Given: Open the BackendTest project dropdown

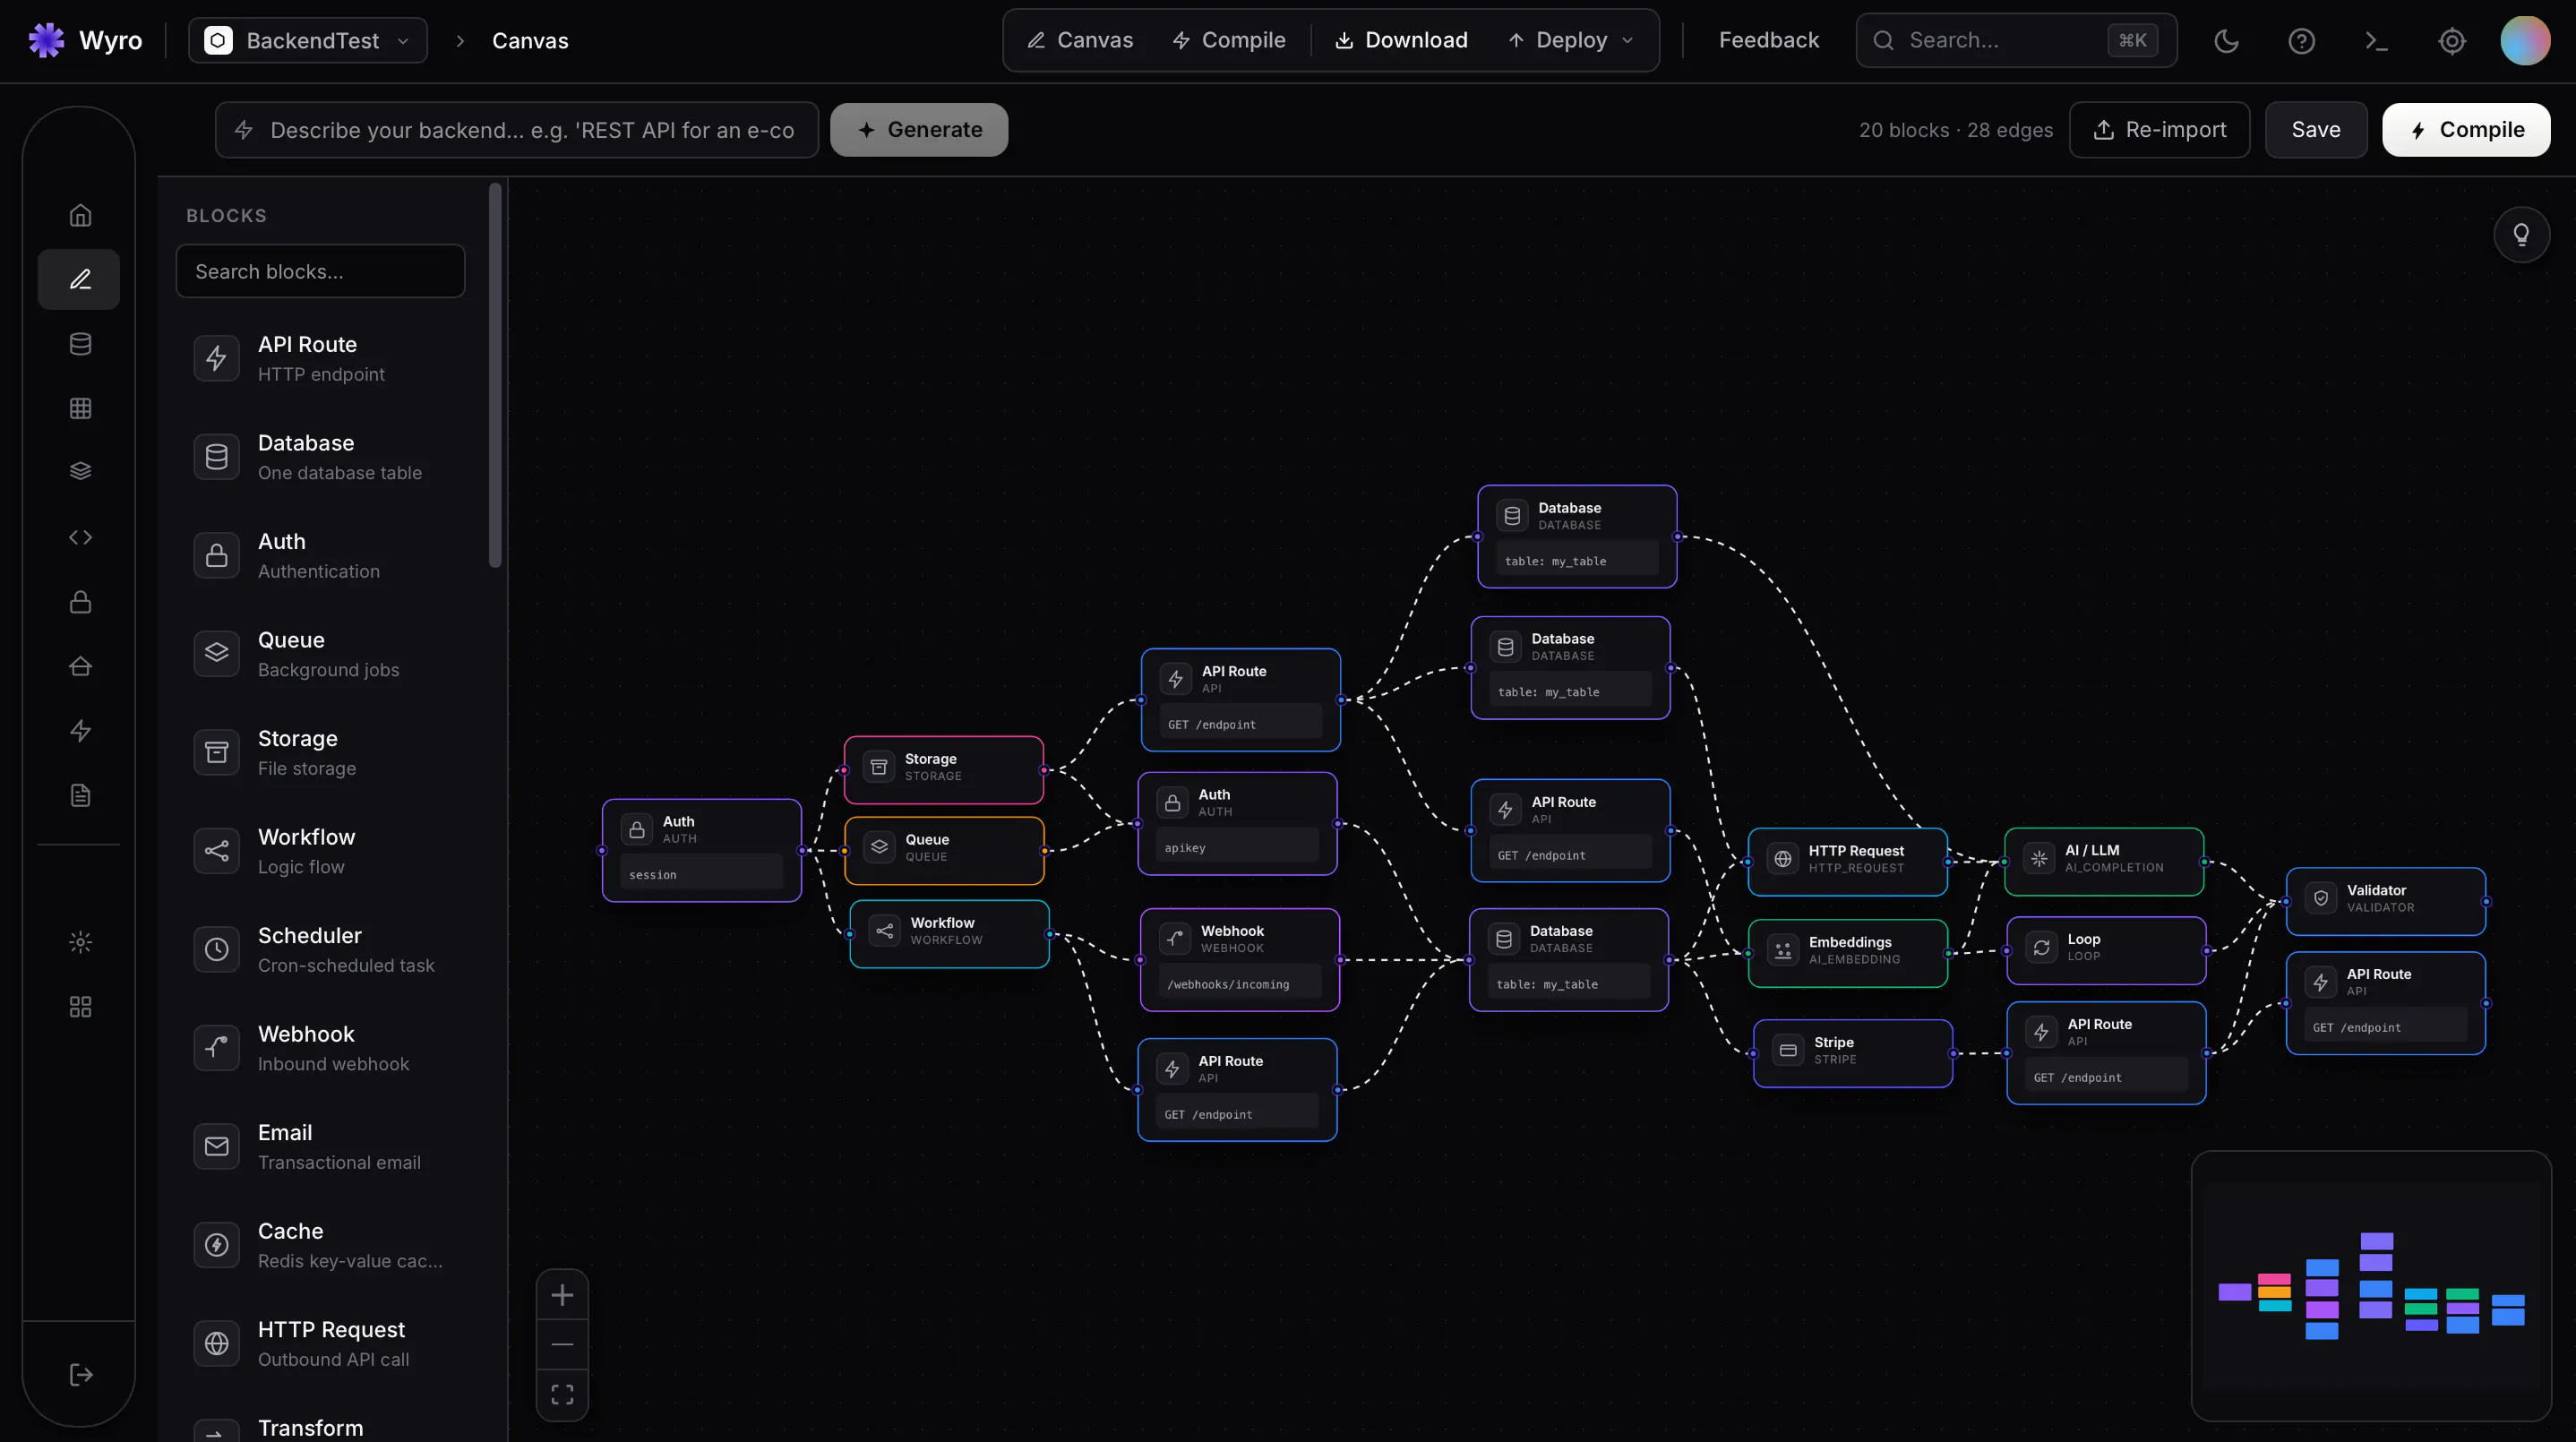Looking at the screenshot, I should point(308,41).
